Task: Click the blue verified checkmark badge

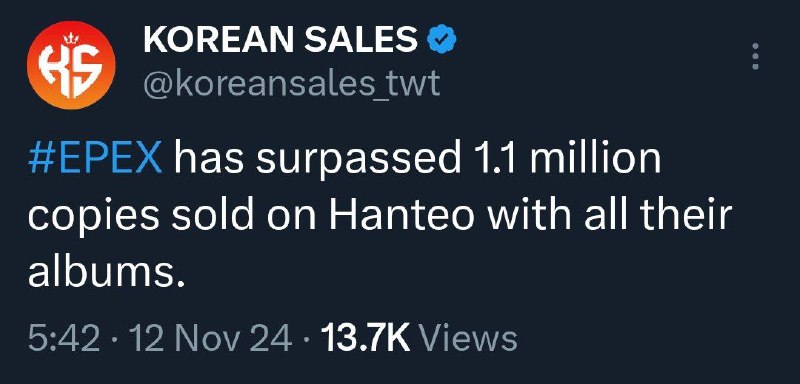Action: pyautogui.click(x=441, y=41)
